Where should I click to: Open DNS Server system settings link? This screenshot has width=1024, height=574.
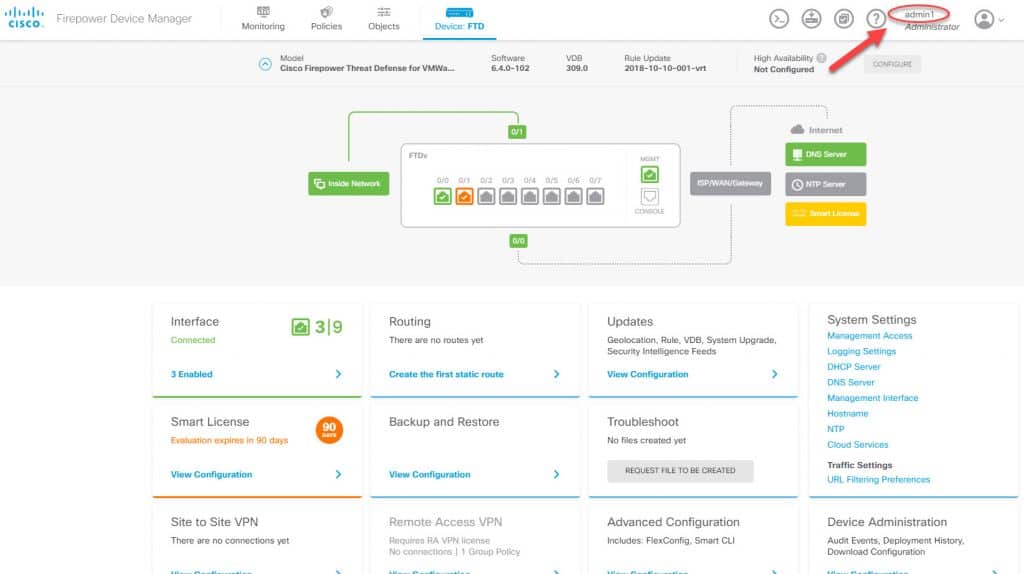[x=850, y=383]
